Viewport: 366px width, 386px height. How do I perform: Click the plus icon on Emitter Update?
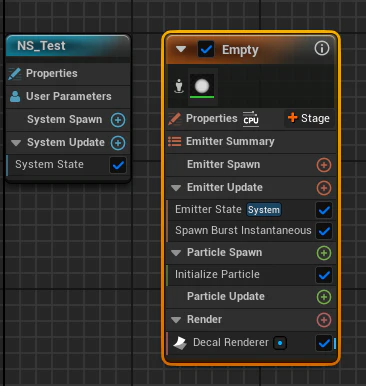[x=324, y=188]
